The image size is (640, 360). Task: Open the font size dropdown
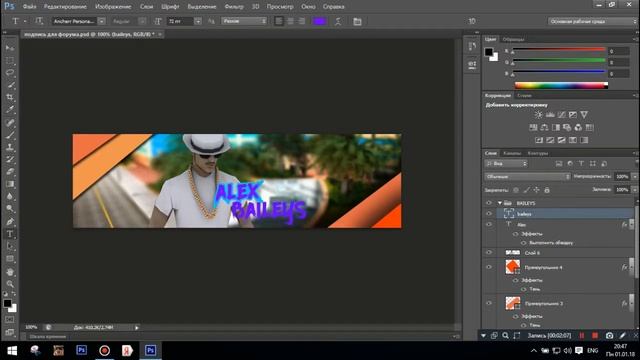click(x=198, y=21)
